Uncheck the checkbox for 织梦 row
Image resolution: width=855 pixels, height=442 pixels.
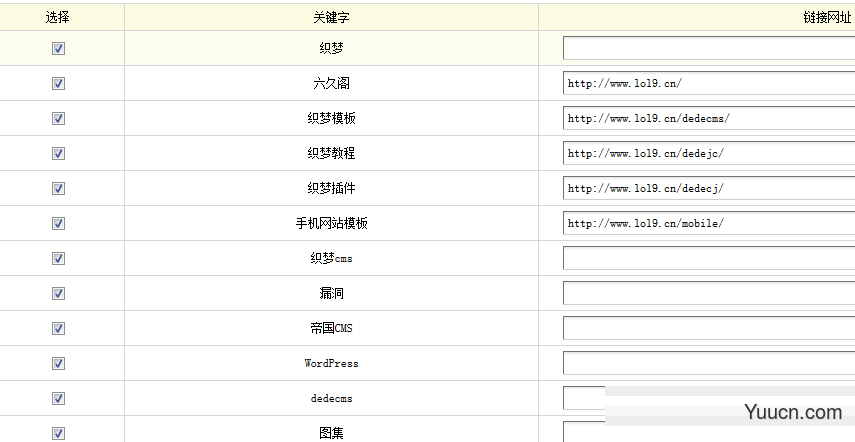(58, 49)
